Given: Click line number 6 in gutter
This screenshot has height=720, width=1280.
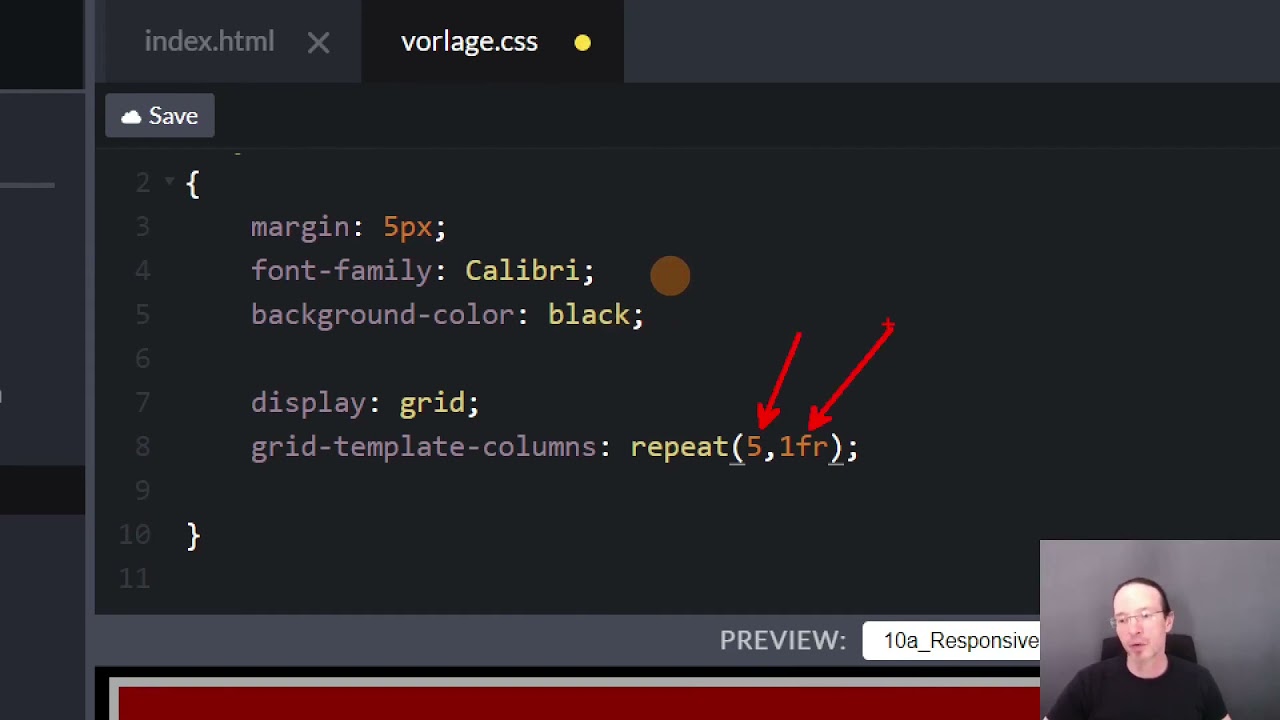Looking at the screenshot, I should pyautogui.click(x=142, y=358).
